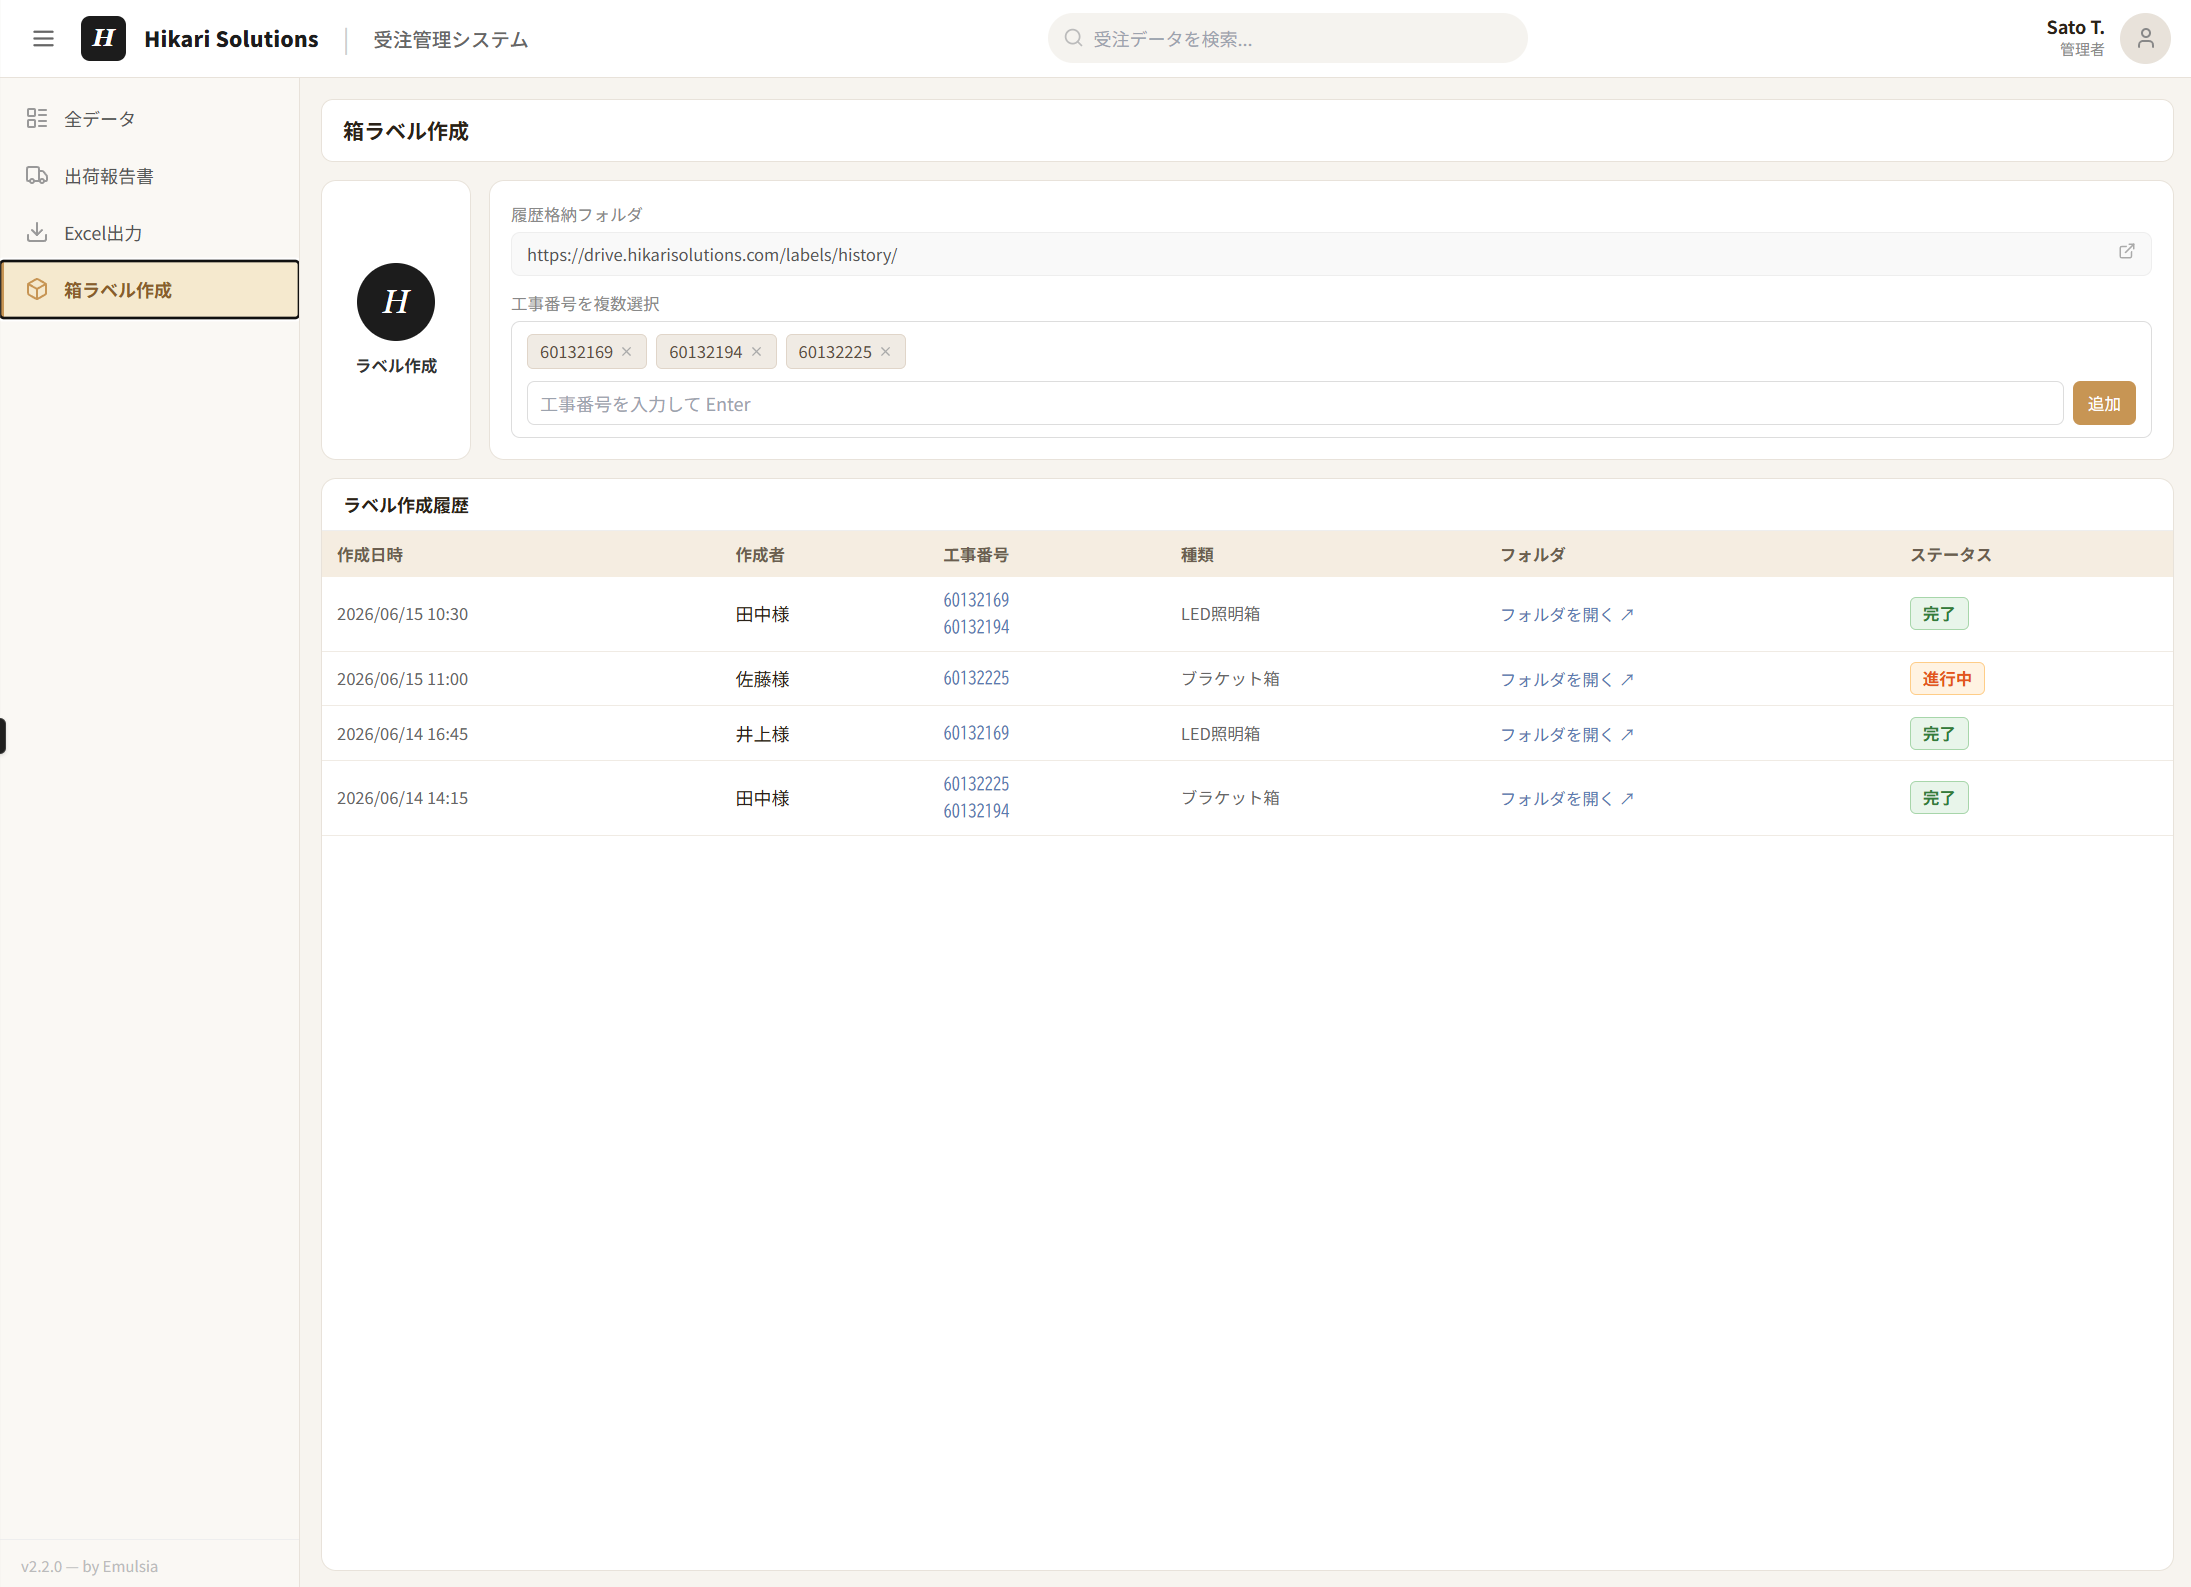
Task: Click the フォルダ column header
Action: [1533, 555]
